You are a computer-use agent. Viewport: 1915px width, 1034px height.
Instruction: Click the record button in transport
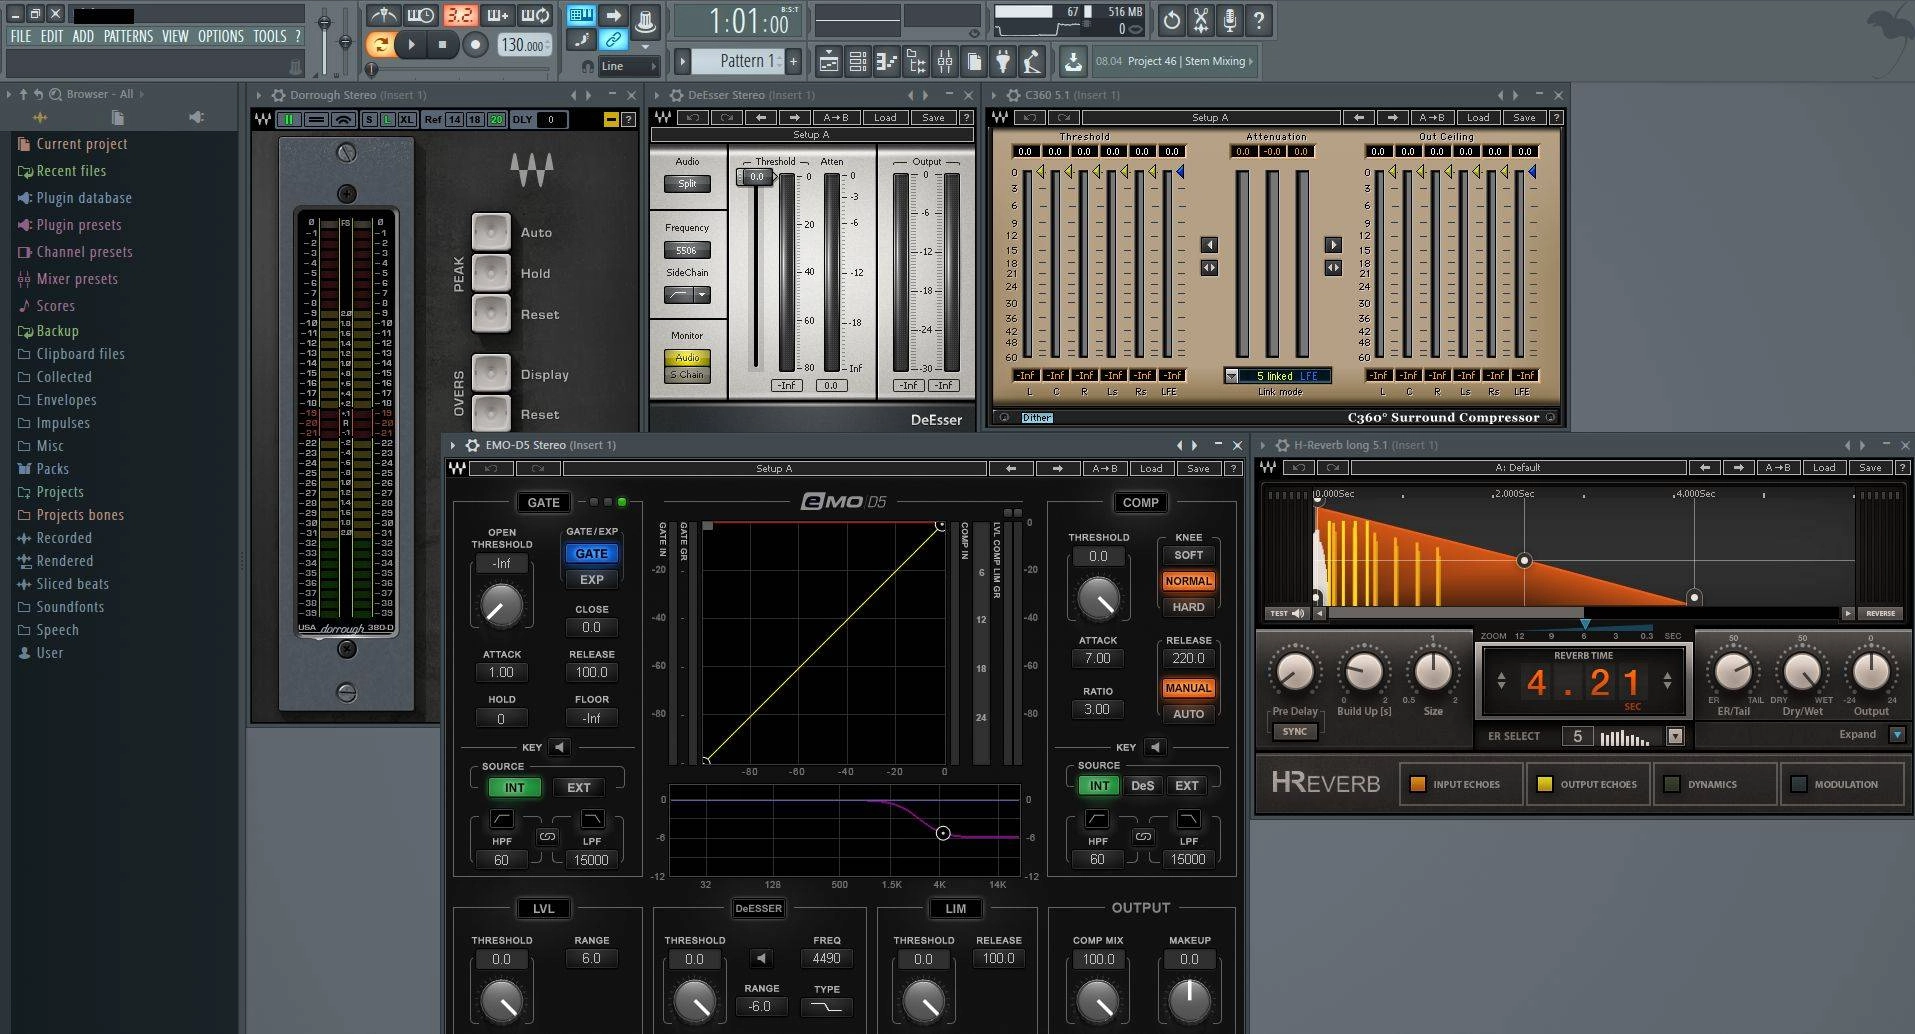pos(476,44)
